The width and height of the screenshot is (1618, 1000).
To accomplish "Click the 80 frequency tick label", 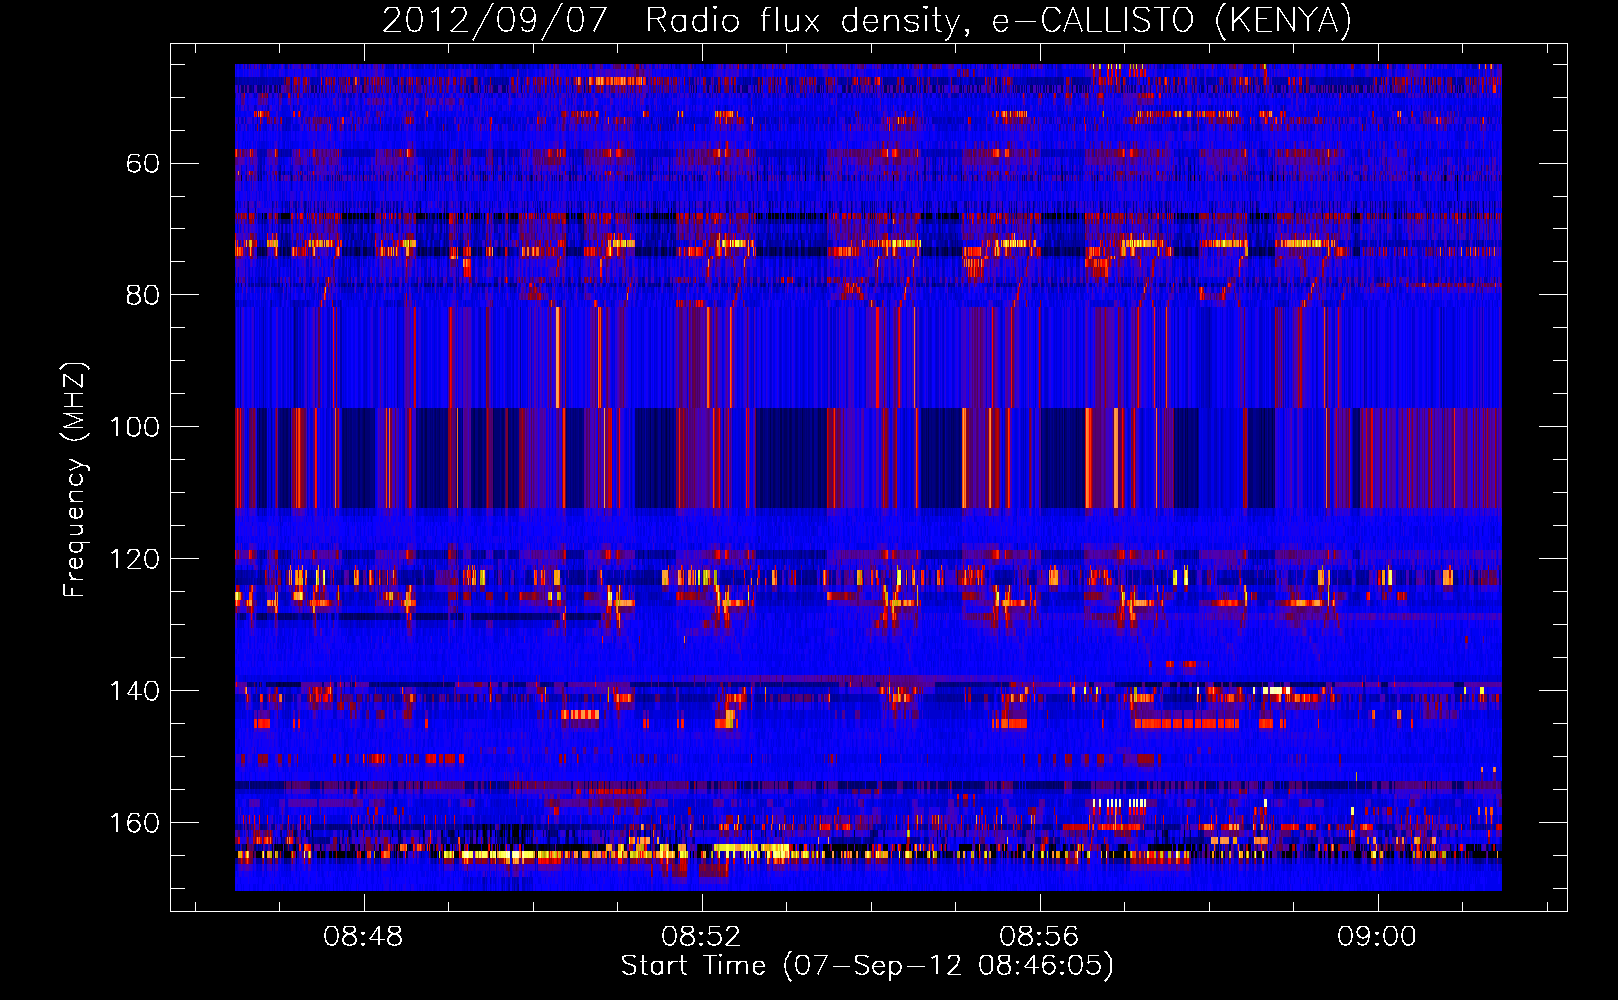I will coord(143,295).
